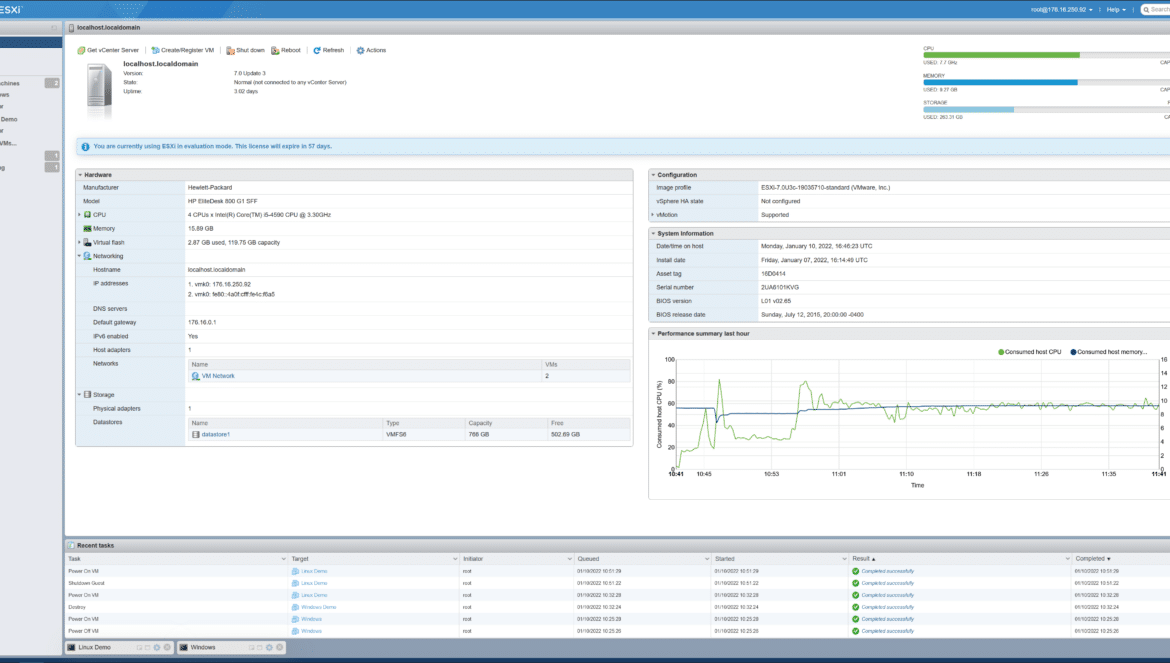This screenshot has height=663, width=1170.
Task: Collapse the navigator sidebar with its toggle icon
Action: [x=54, y=28]
